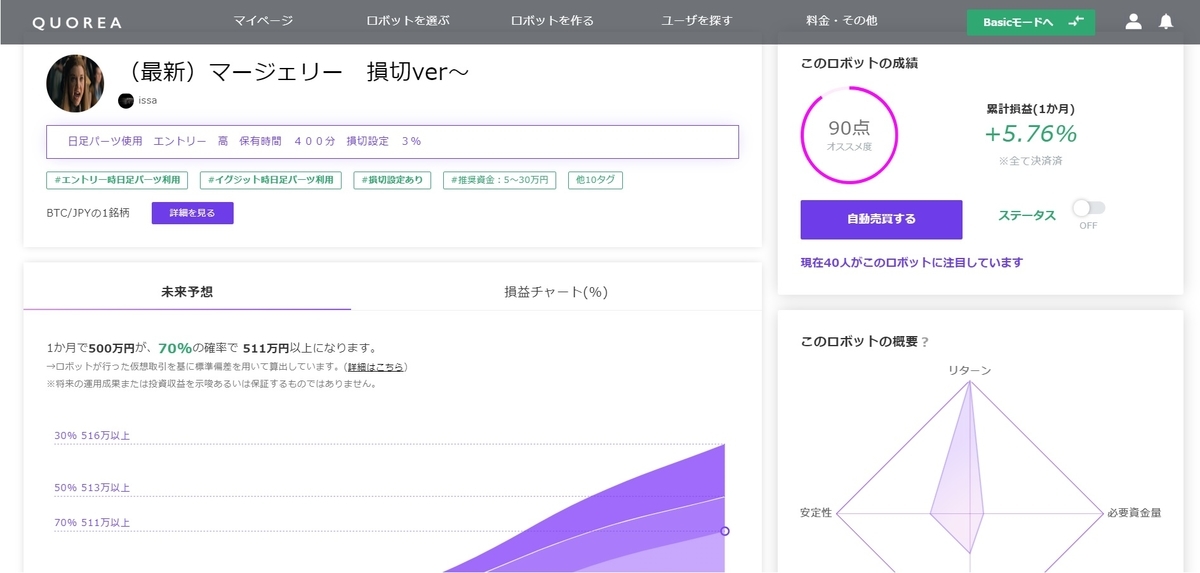Click the robot description box 日足パーツ使用

pyautogui.click(x=392, y=142)
